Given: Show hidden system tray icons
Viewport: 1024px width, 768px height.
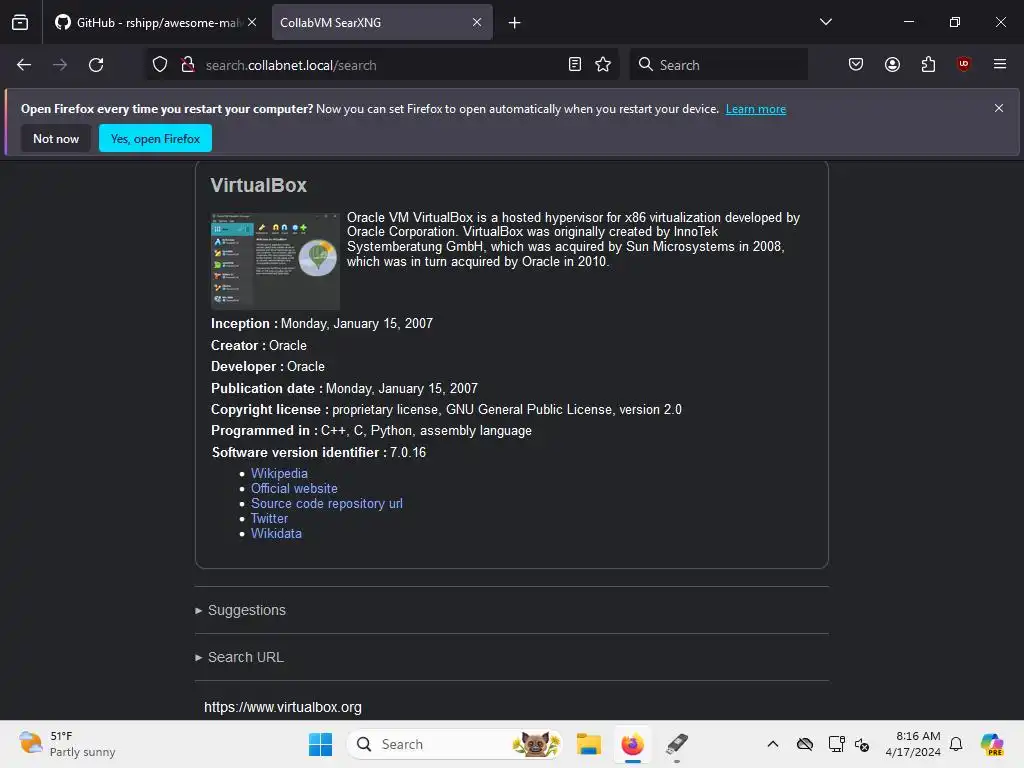Looking at the screenshot, I should click(773, 744).
